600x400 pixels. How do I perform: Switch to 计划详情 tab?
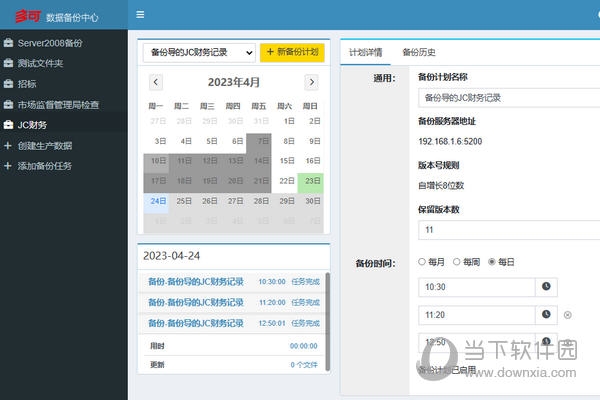pos(365,52)
